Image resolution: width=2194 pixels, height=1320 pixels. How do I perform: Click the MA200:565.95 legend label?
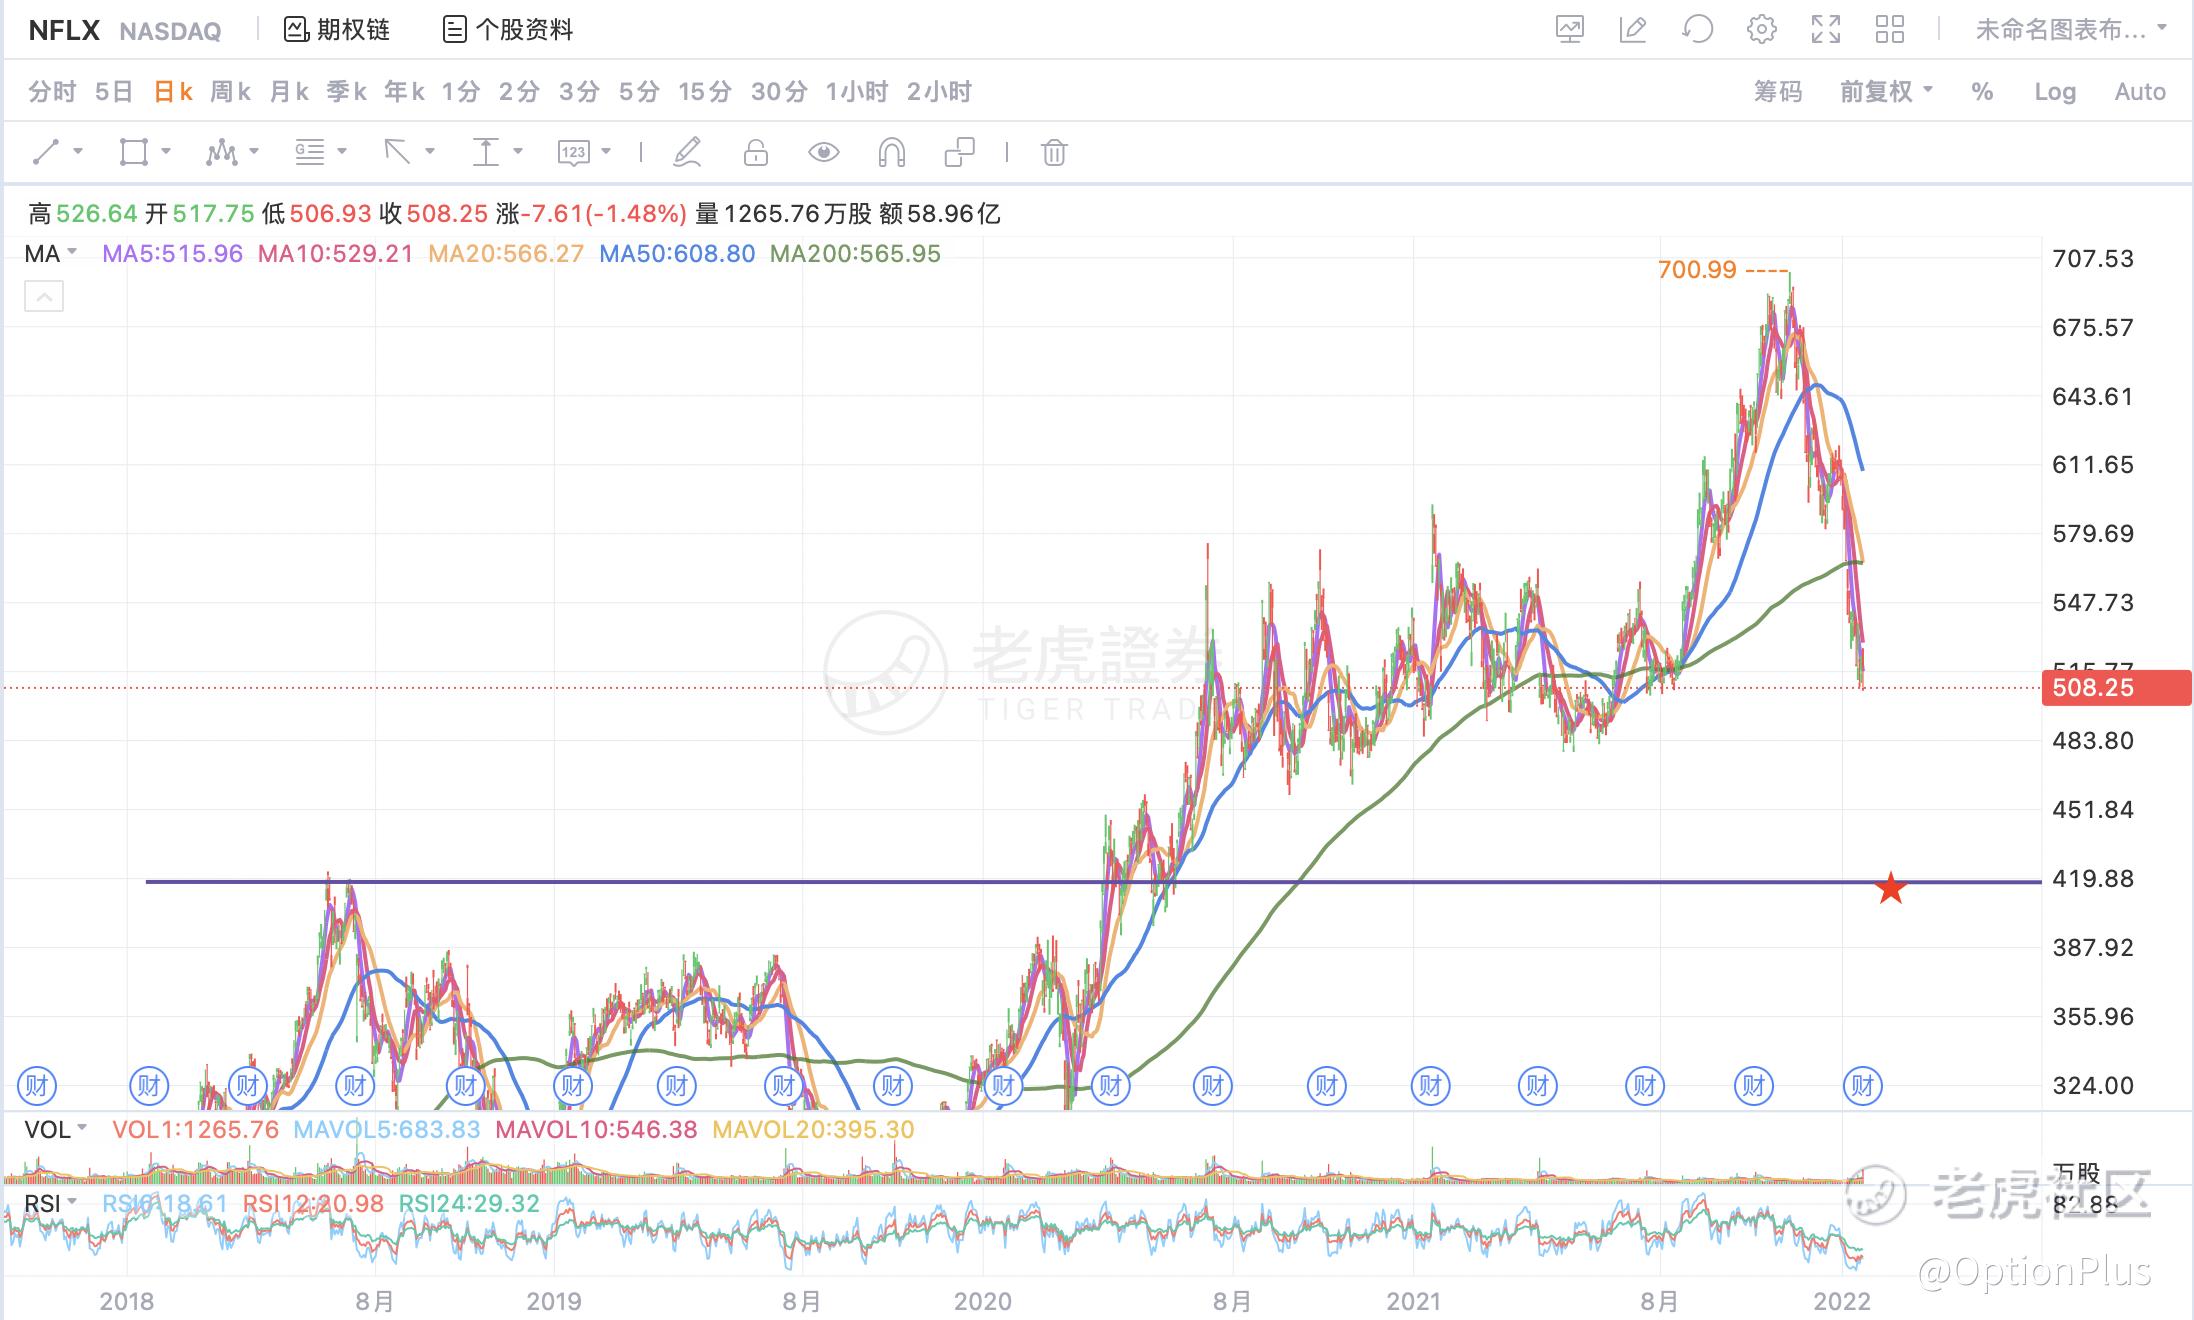tap(855, 254)
